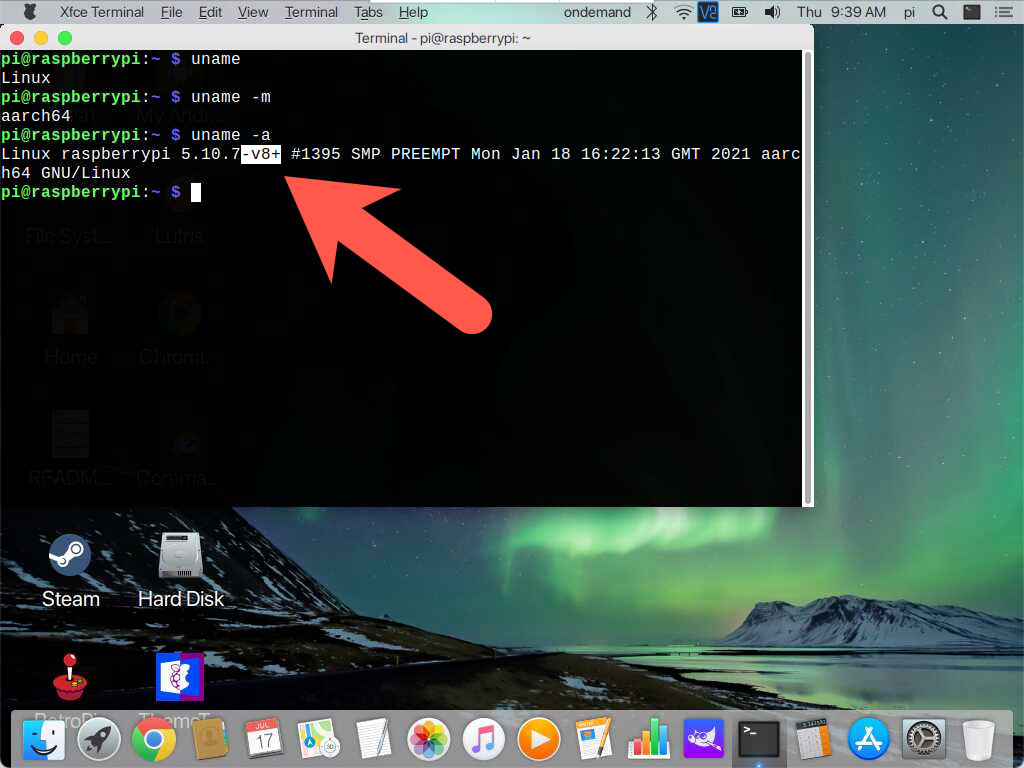Launch Chrome from the dock
The image size is (1024, 768).
[154, 740]
